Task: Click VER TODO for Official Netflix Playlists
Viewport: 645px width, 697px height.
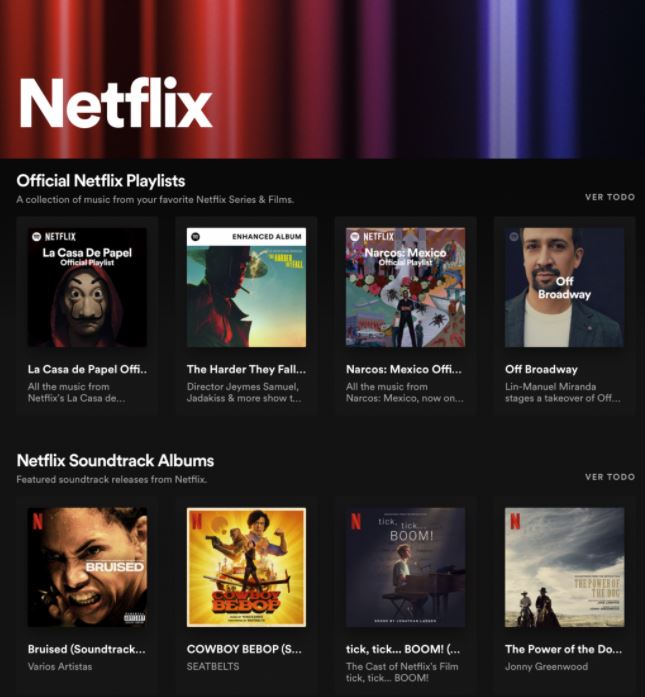Action: pos(610,197)
